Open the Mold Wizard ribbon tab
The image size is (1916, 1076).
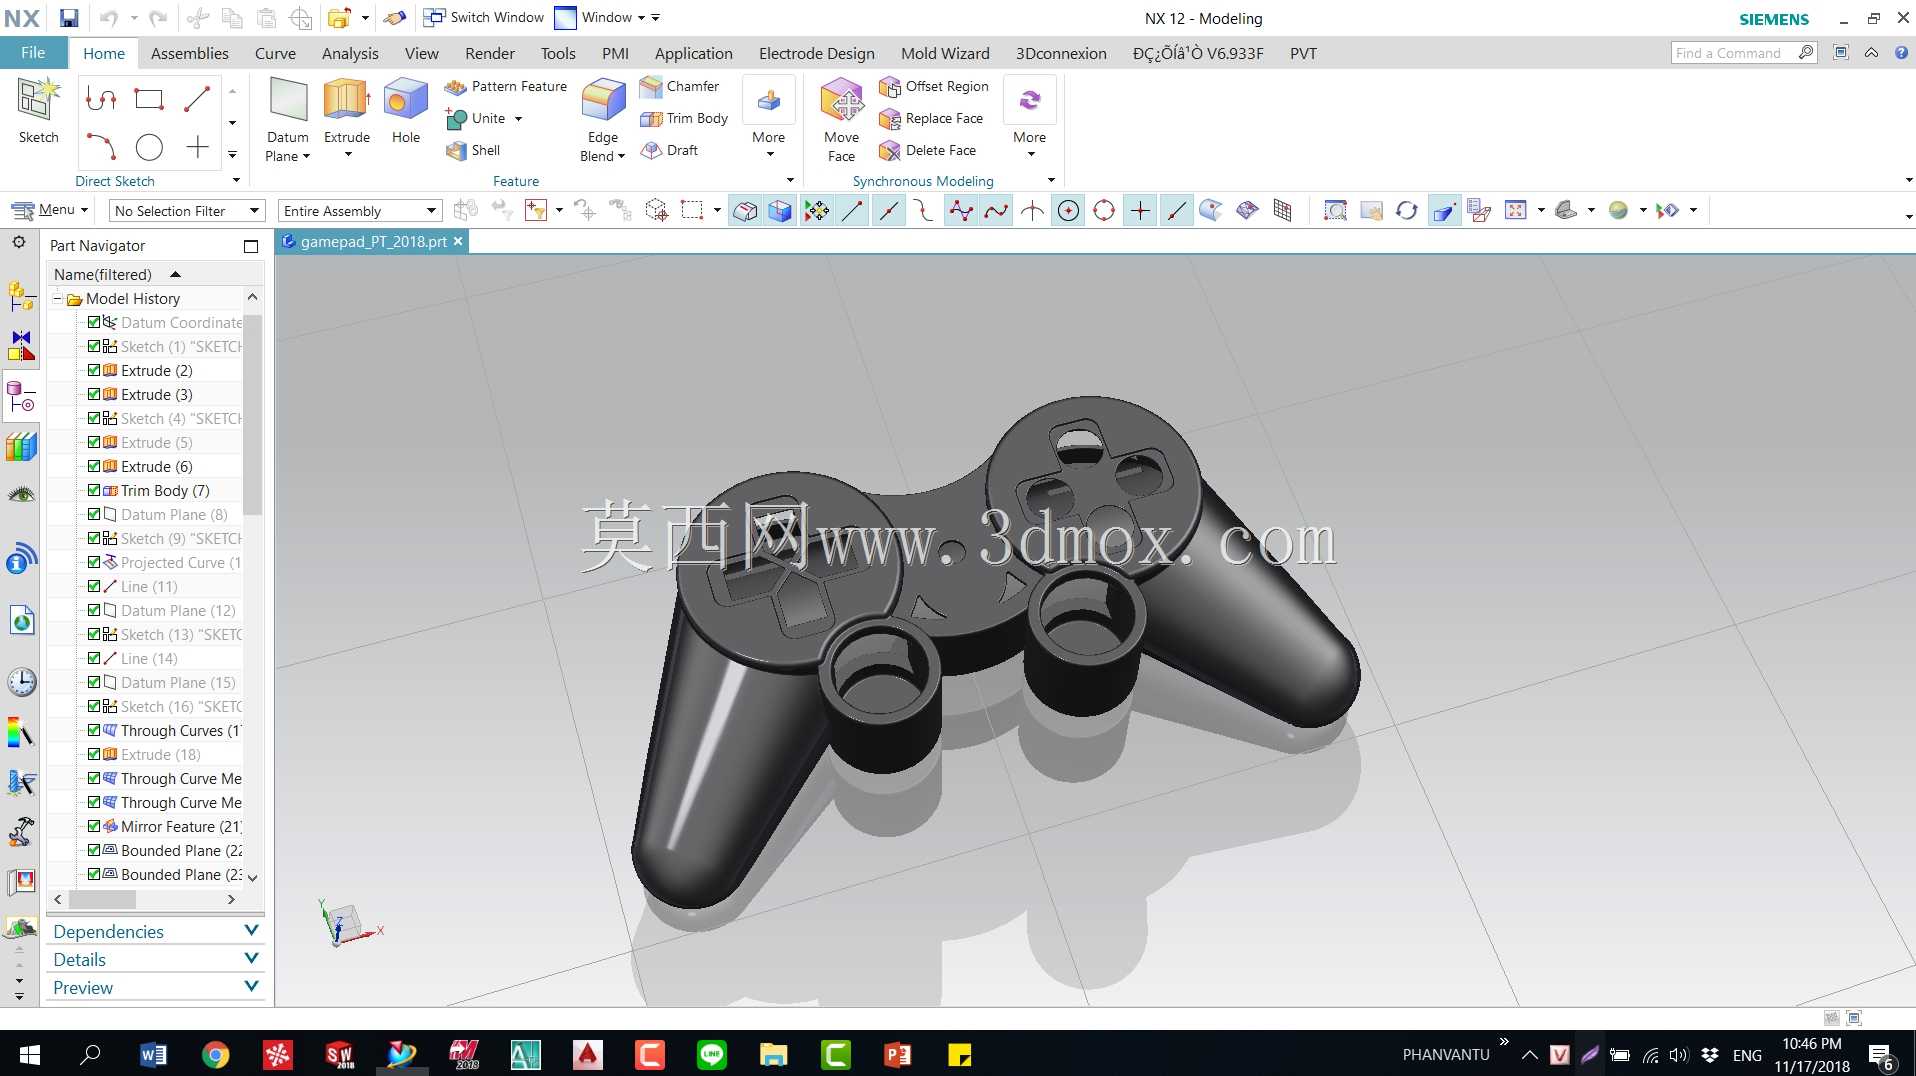pyautogui.click(x=945, y=54)
